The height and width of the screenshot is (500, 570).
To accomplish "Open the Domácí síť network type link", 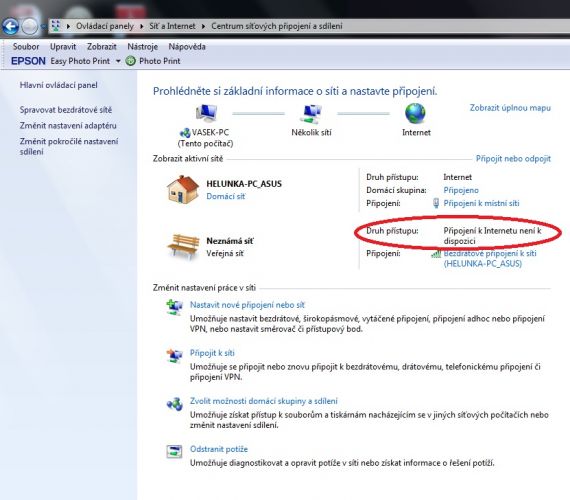I will (225, 196).
